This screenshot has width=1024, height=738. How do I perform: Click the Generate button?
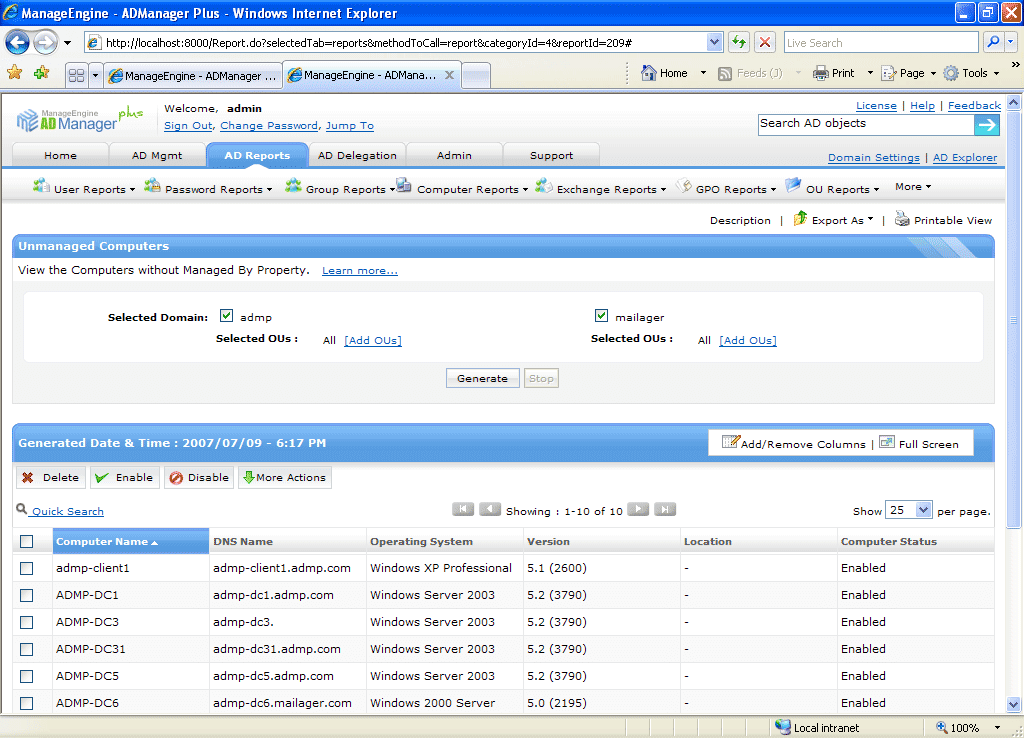pyautogui.click(x=481, y=378)
